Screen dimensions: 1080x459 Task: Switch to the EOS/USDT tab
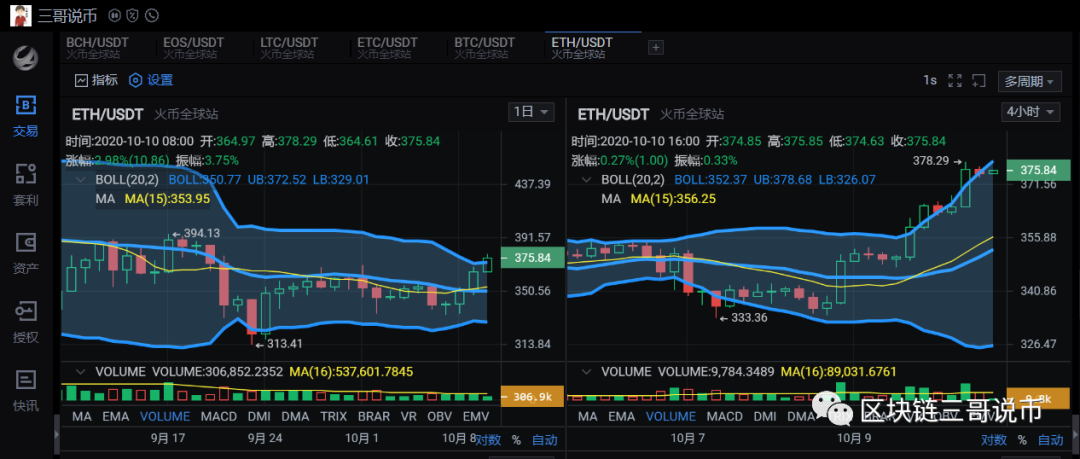194,48
